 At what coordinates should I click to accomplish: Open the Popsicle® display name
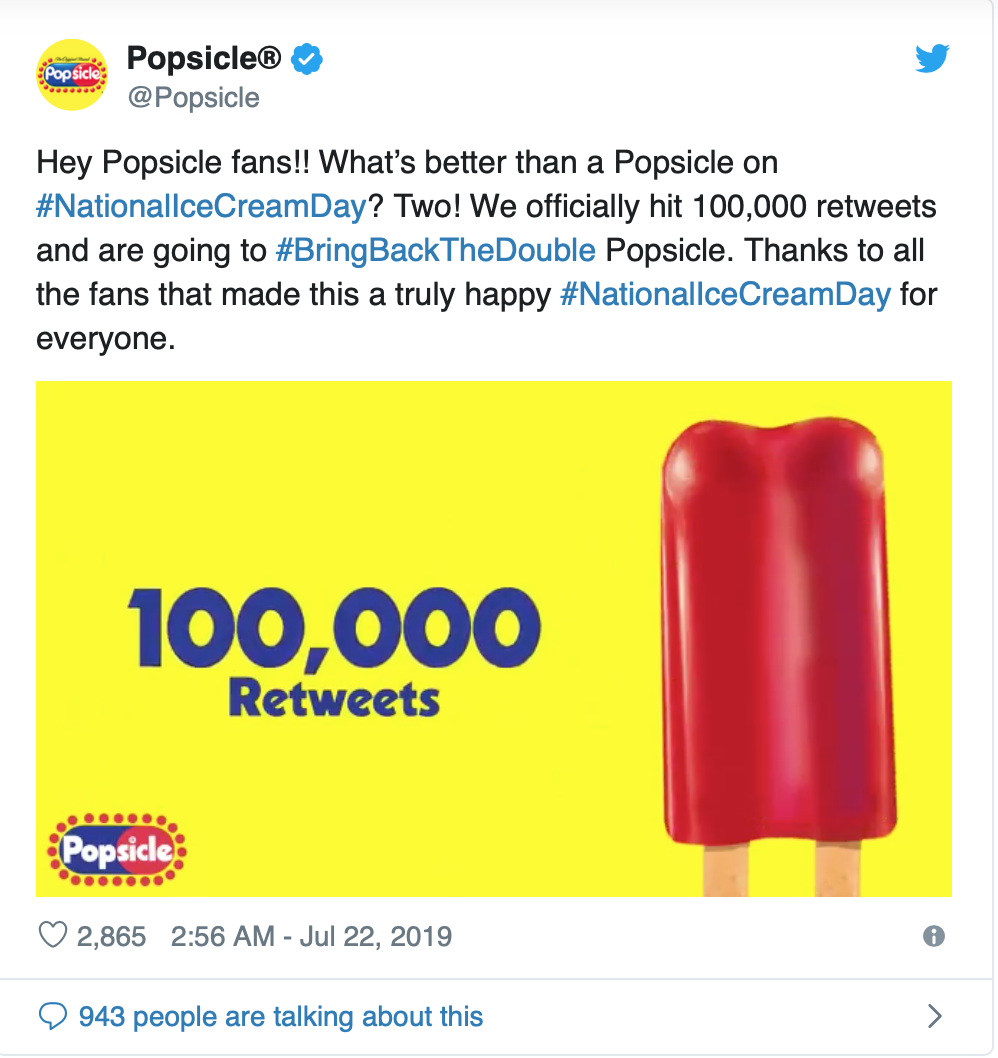pyautogui.click(x=204, y=58)
